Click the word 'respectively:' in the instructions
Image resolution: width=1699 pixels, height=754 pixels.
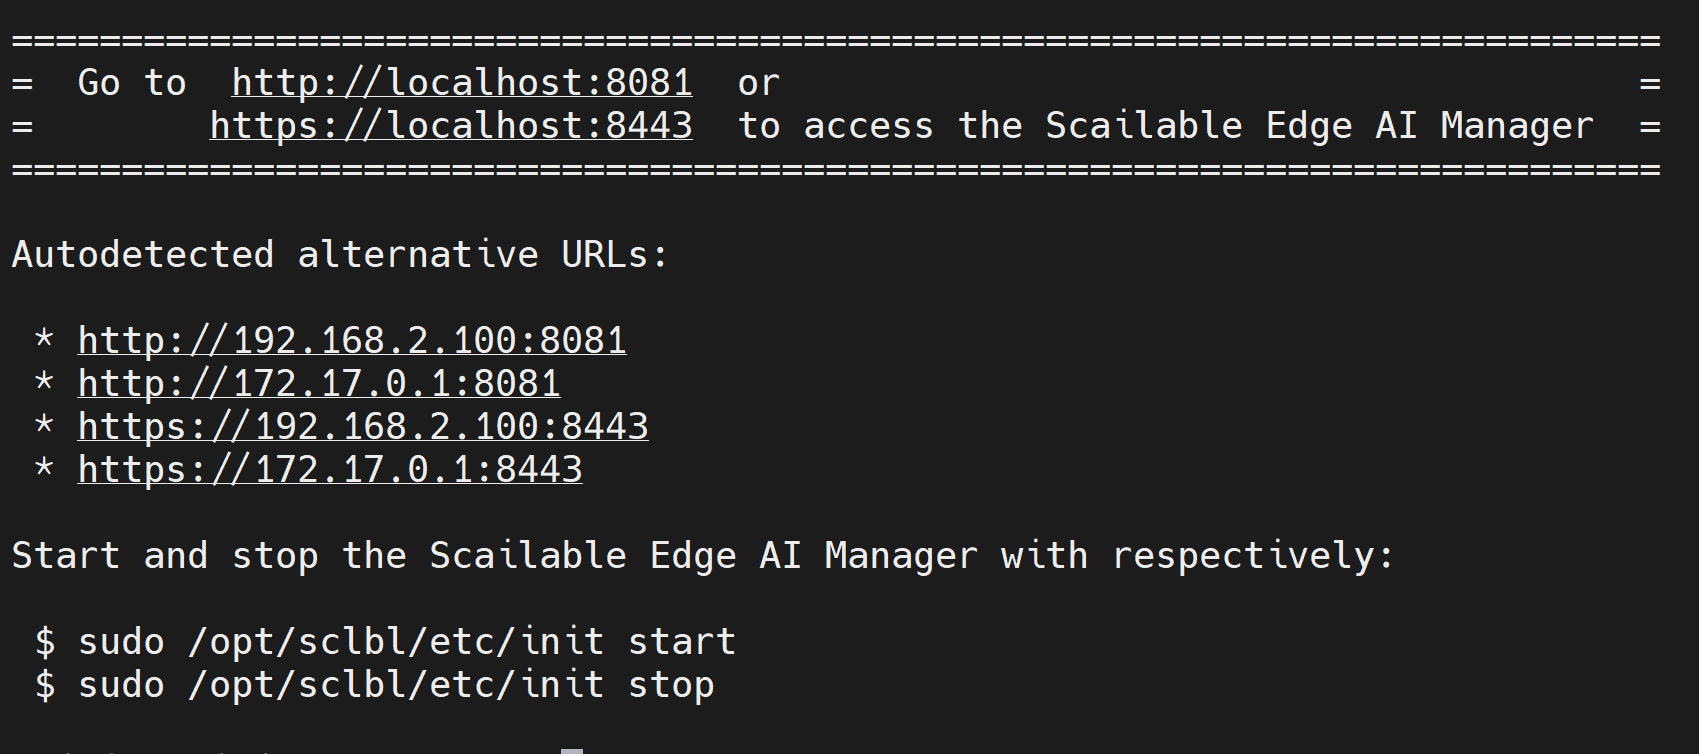coord(1253,556)
